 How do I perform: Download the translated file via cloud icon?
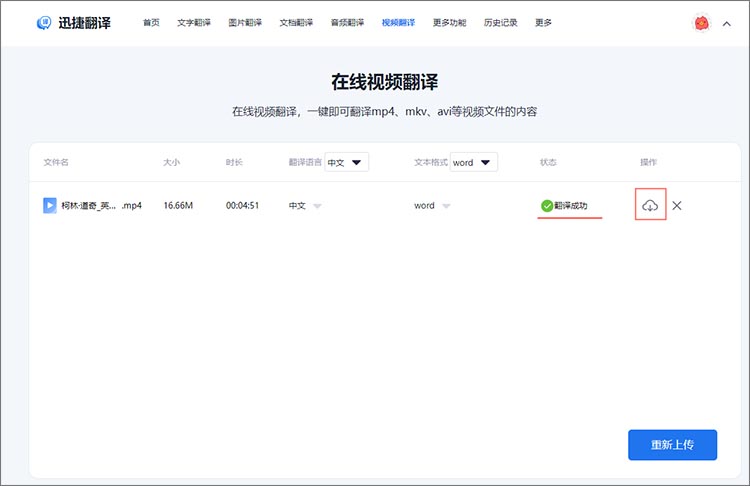(x=650, y=205)
